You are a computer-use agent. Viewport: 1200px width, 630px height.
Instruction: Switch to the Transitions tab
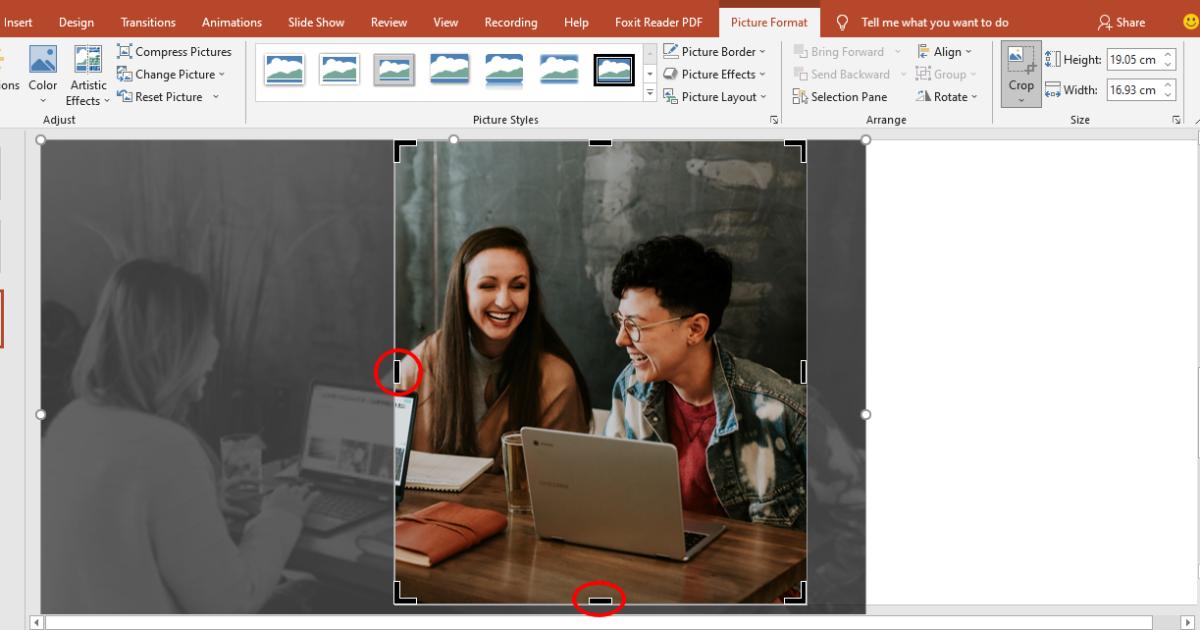148,22
